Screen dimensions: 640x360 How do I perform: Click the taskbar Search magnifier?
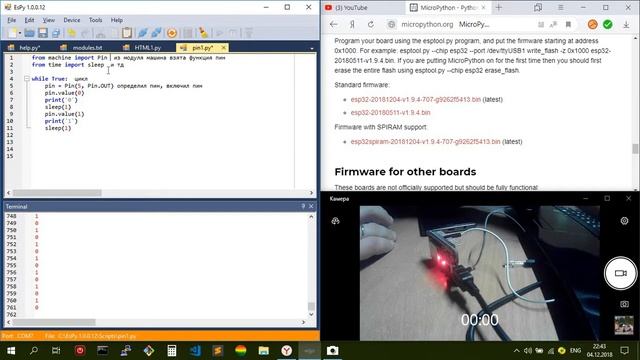pyautogui.click(x=34, y=351)
